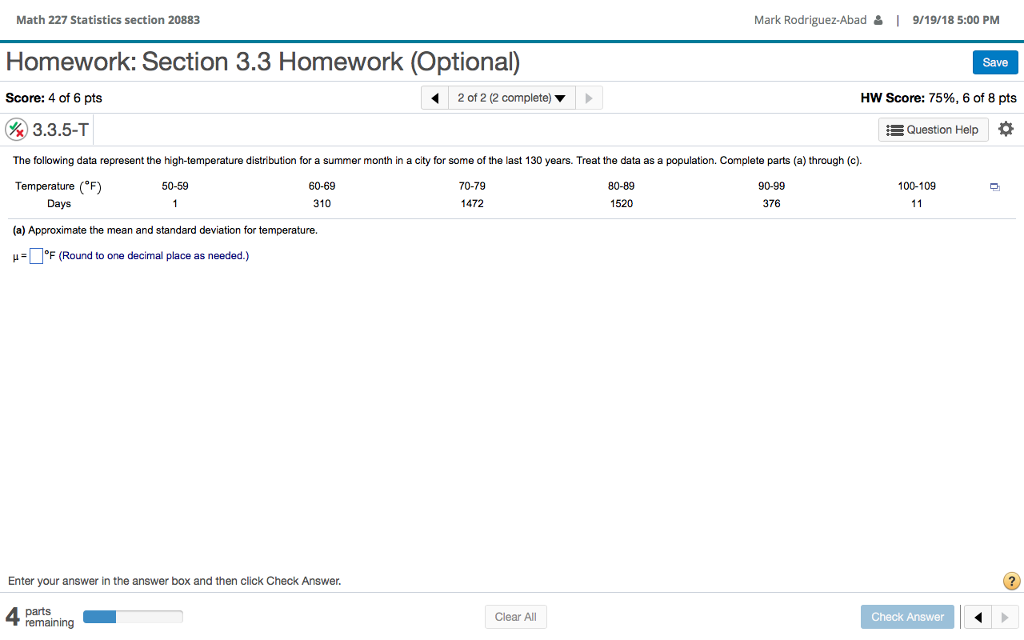
Task: Click the next arrow at bottom right
Action: click(x=1005, y=616)
